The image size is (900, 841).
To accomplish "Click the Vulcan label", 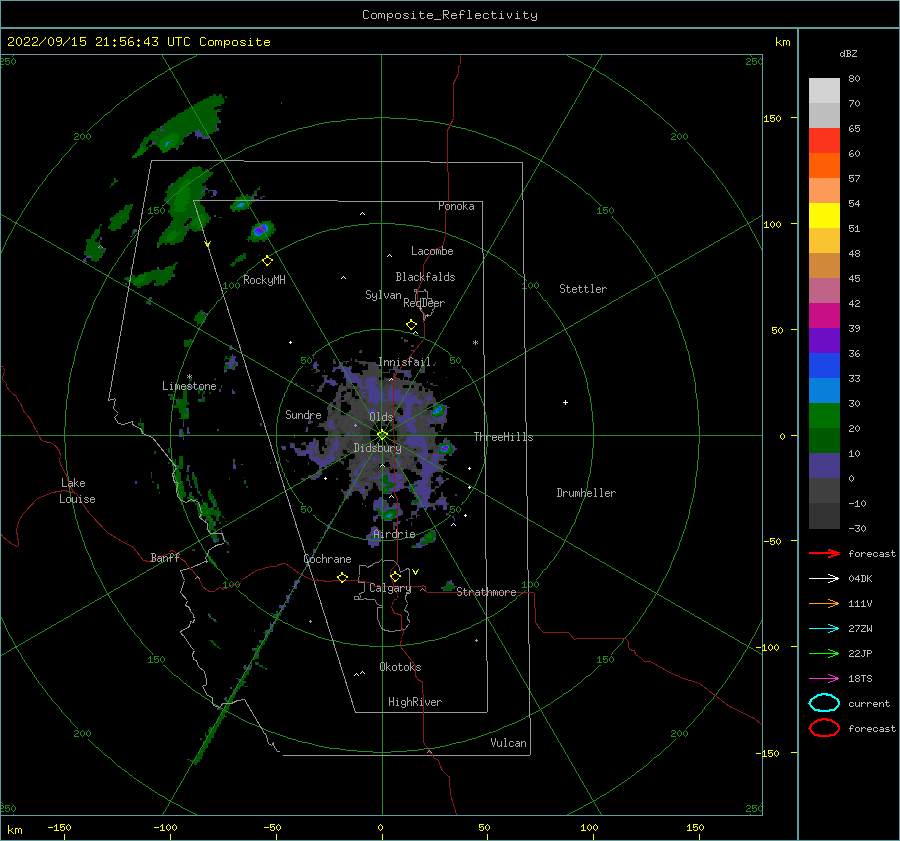I will [508, 743].
